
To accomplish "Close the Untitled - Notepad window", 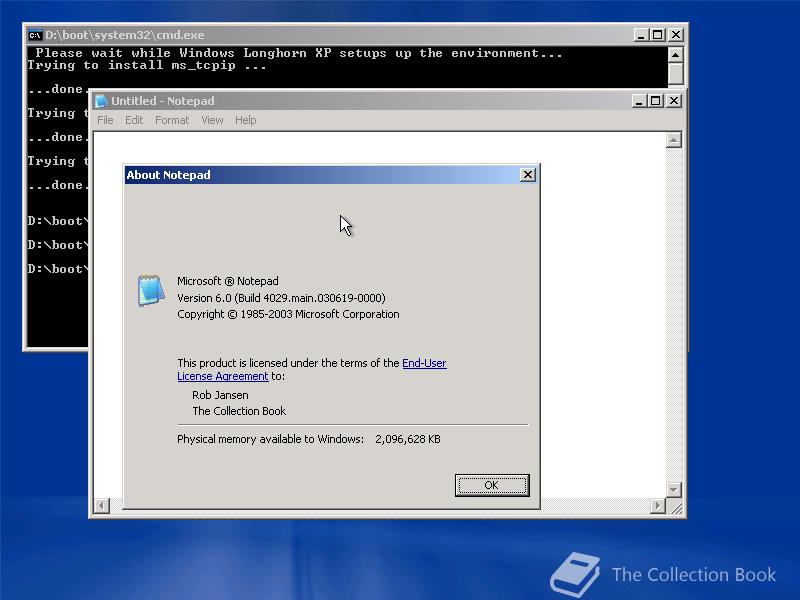I will click(x=674, y=101).
